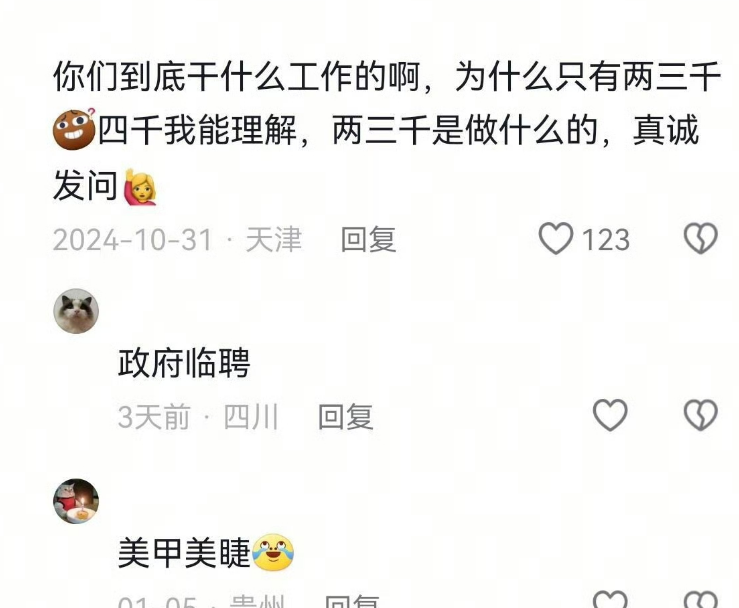Dislike the 美甲美睫 reply
Screen dimensions: 739x608
click(700, 599)
